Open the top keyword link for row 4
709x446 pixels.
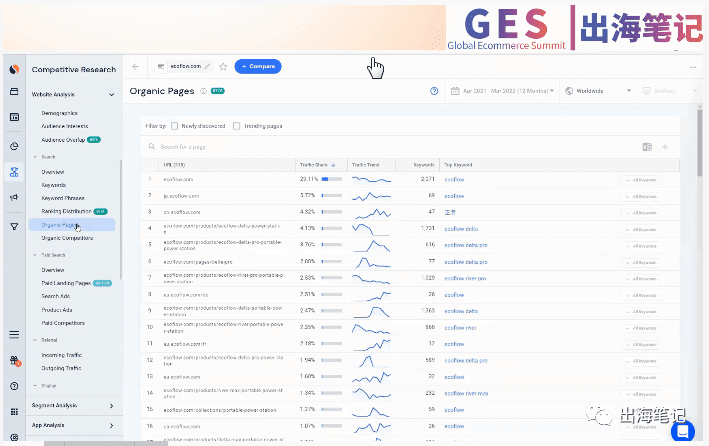[x=461, y=229]
